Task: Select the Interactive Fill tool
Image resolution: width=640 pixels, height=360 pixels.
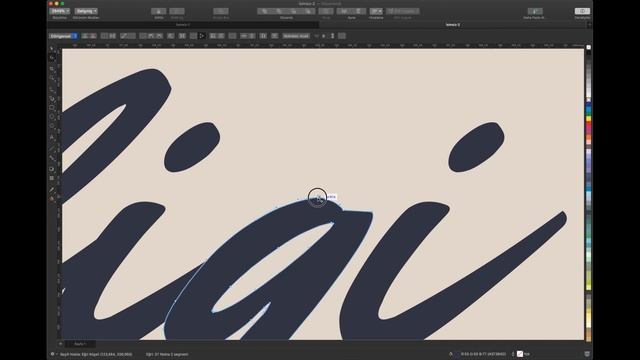Action: (52, 199)
